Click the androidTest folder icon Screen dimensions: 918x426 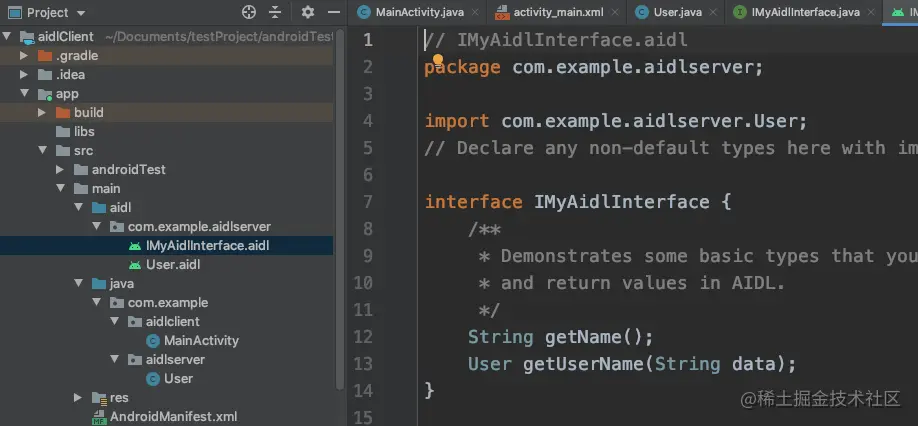81,169
